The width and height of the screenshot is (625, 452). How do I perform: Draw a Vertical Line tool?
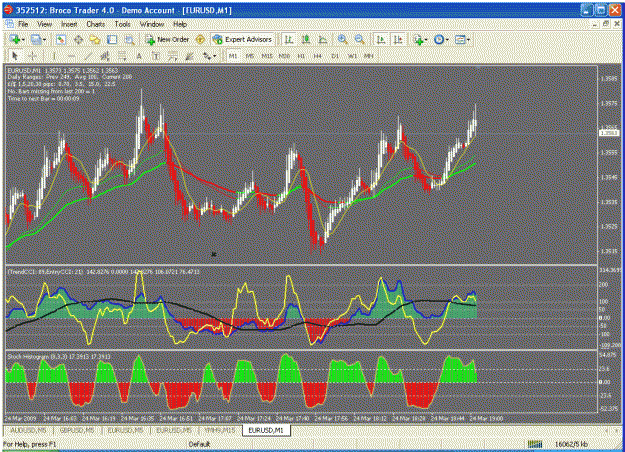tap(54, 56)
